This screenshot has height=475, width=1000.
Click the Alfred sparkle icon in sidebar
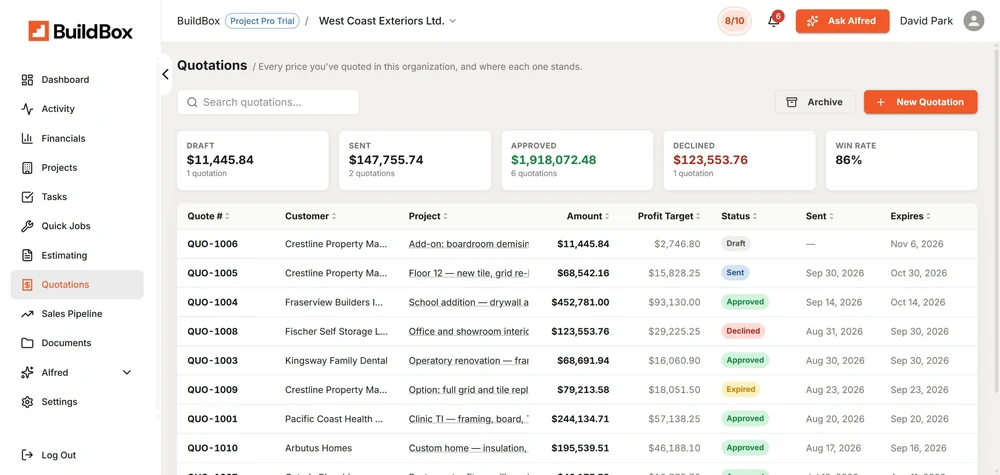click(27, 372)
